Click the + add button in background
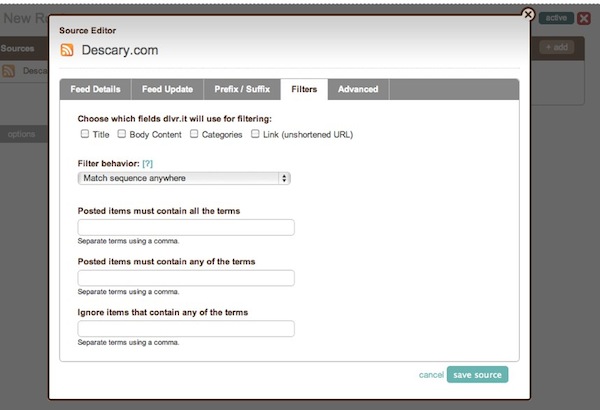The image size is (600, 410). coord(557,47)
